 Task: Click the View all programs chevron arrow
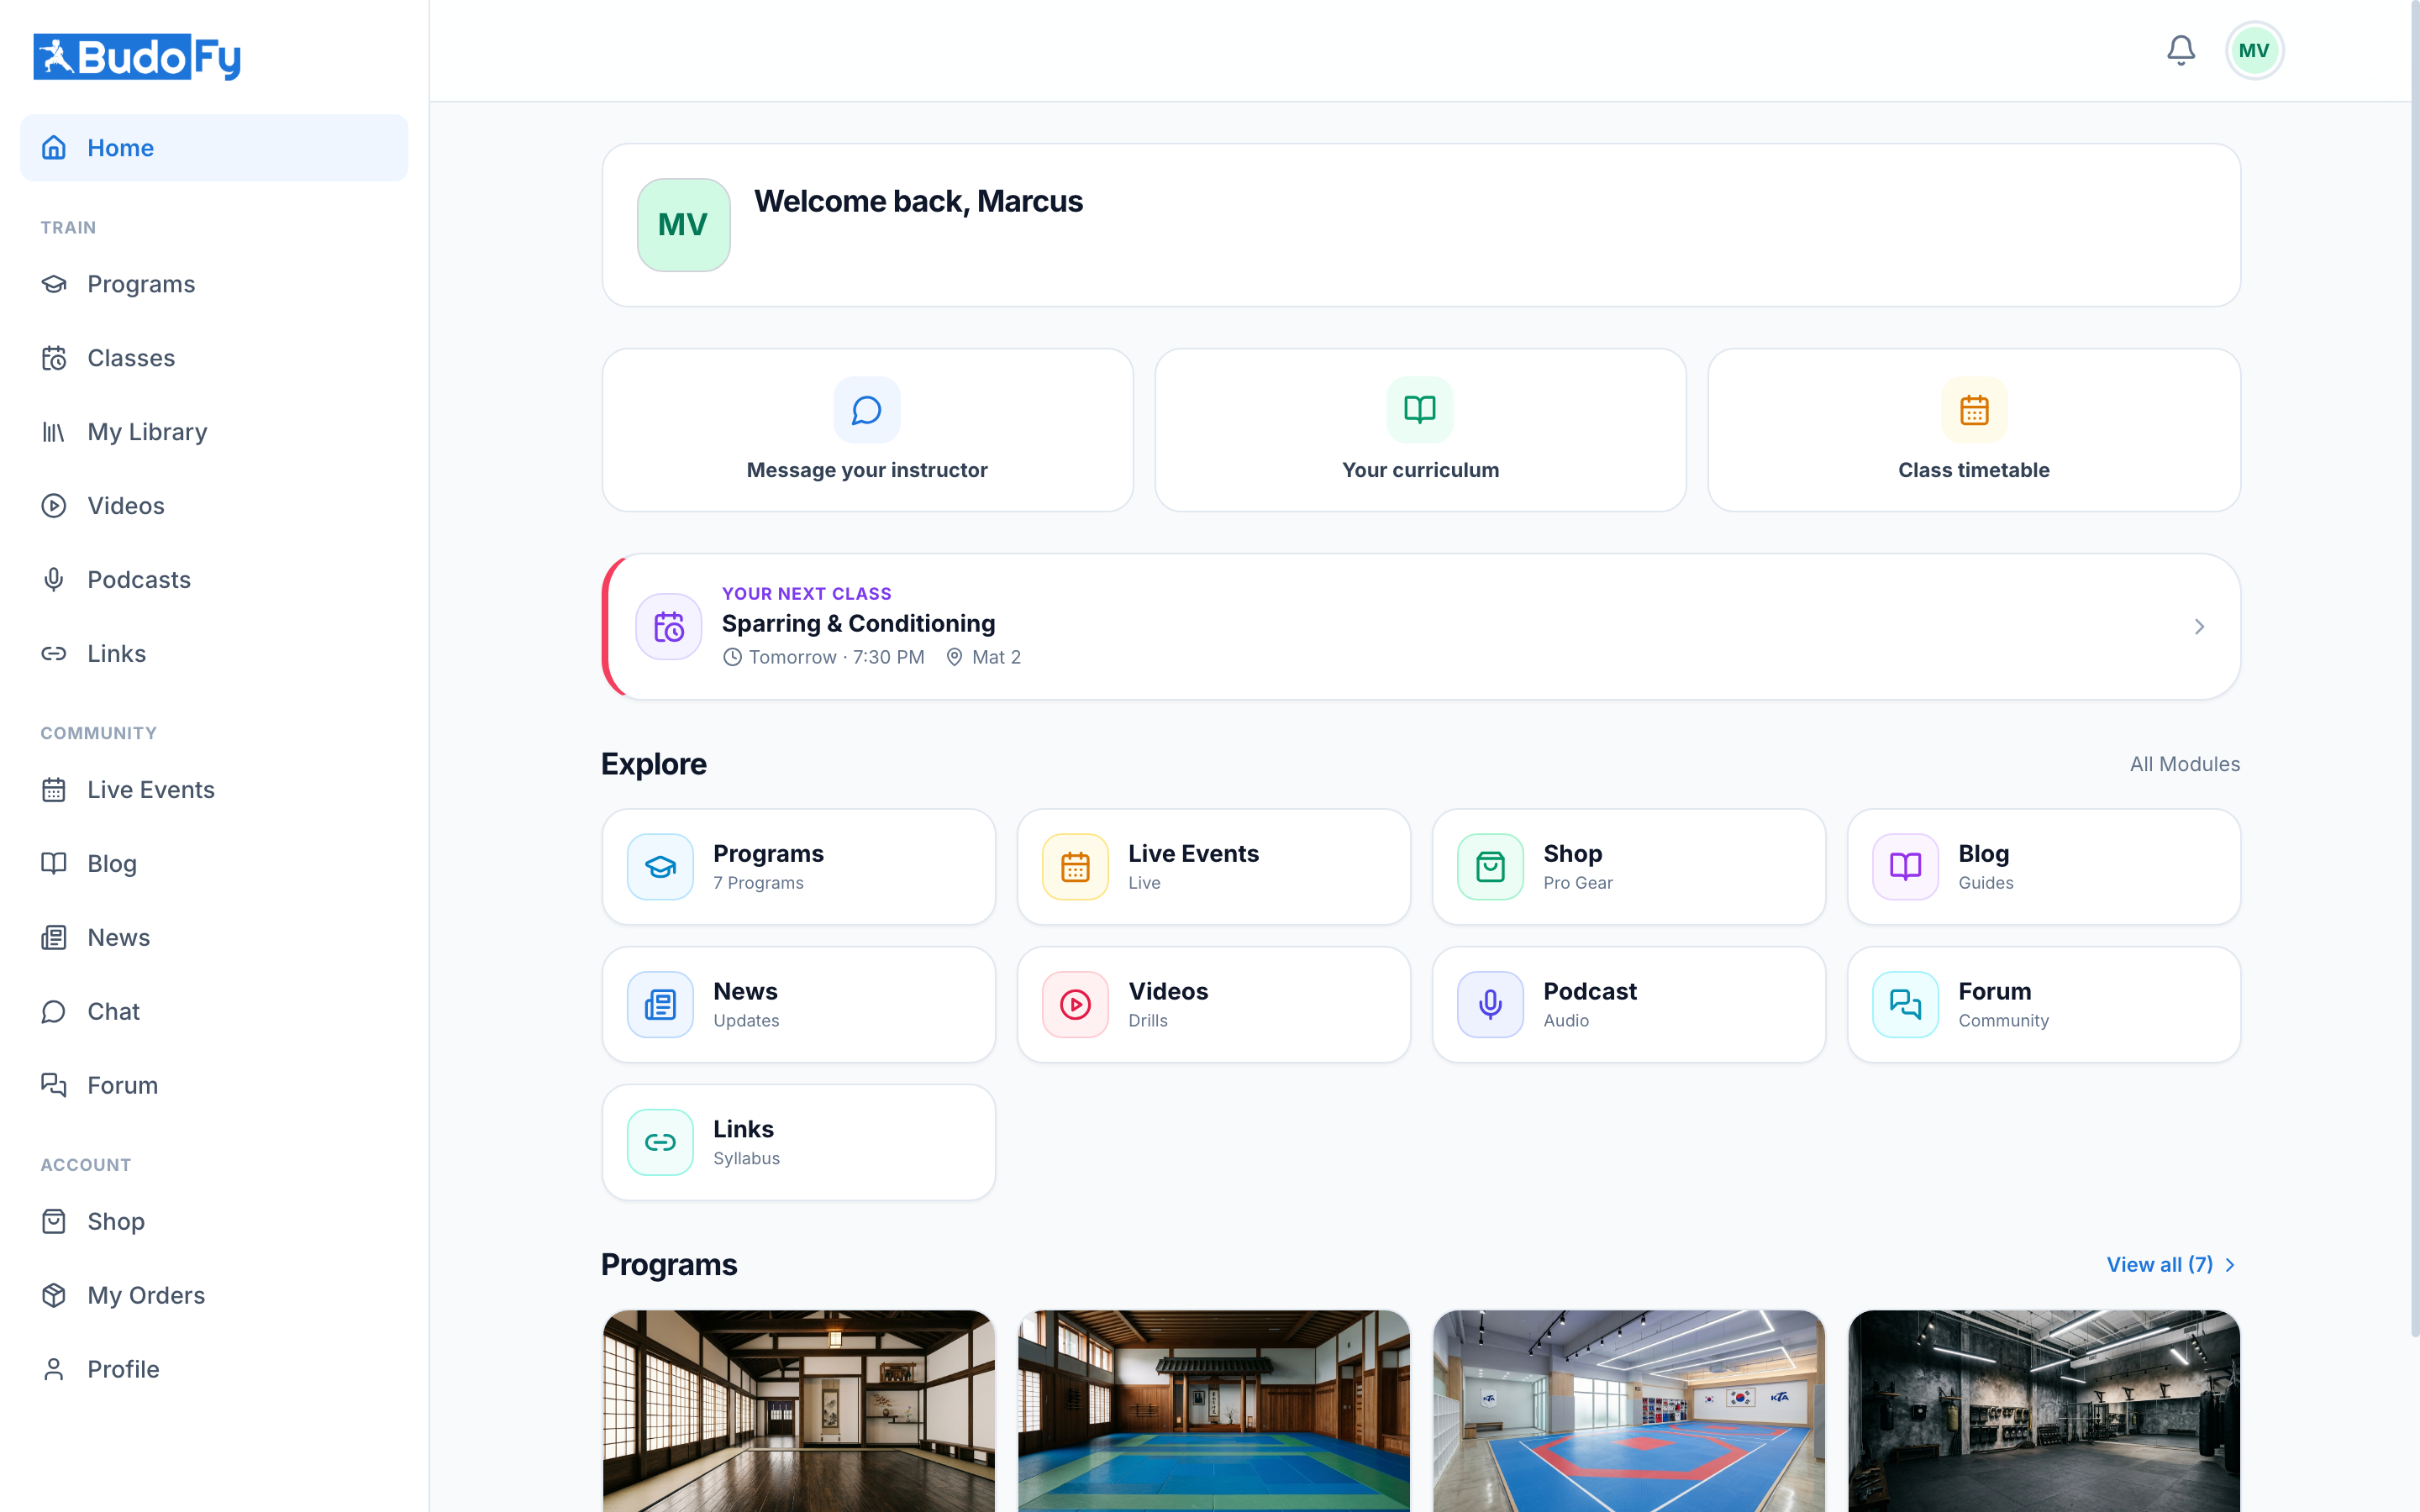[x=2229, y=1265]
